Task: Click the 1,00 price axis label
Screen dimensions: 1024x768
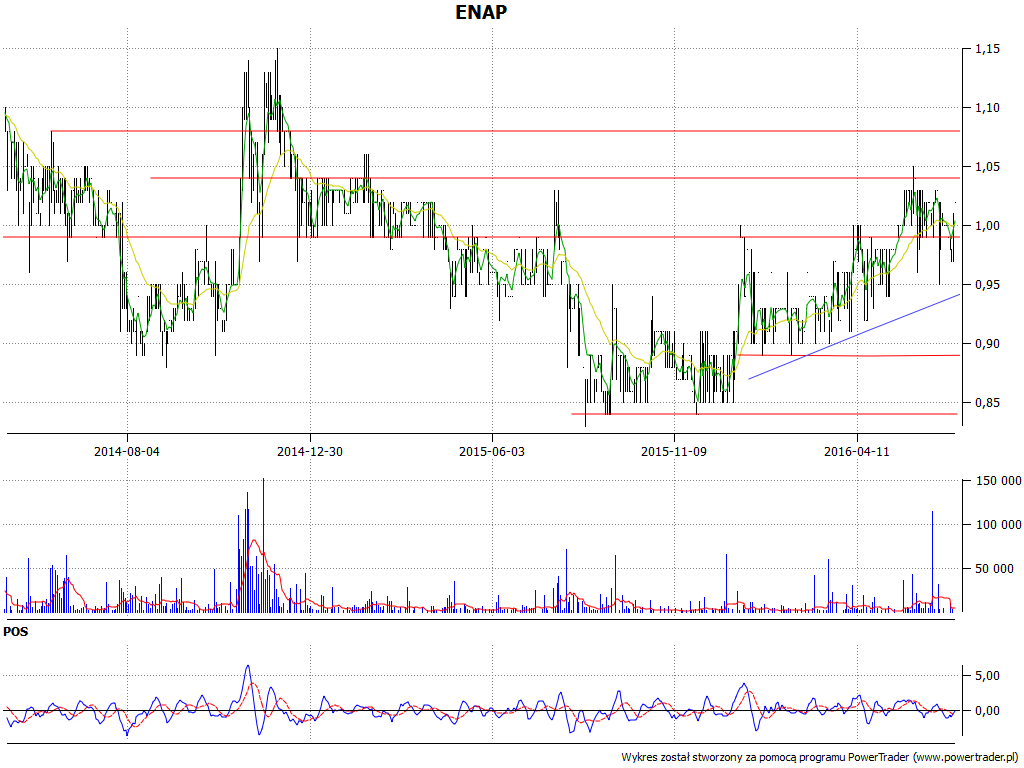Action: coord(987,226)
